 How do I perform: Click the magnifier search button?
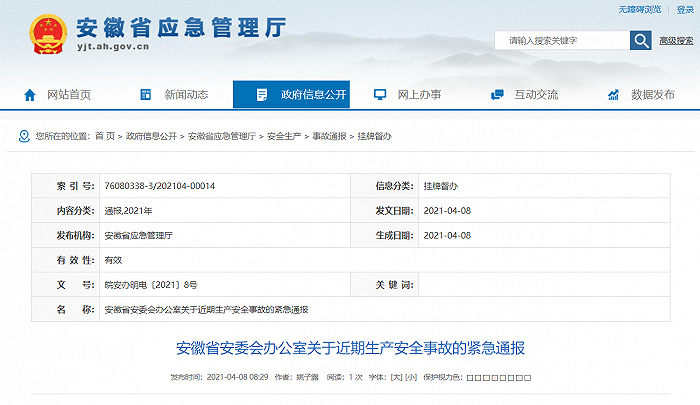click(x=641, y=41)
